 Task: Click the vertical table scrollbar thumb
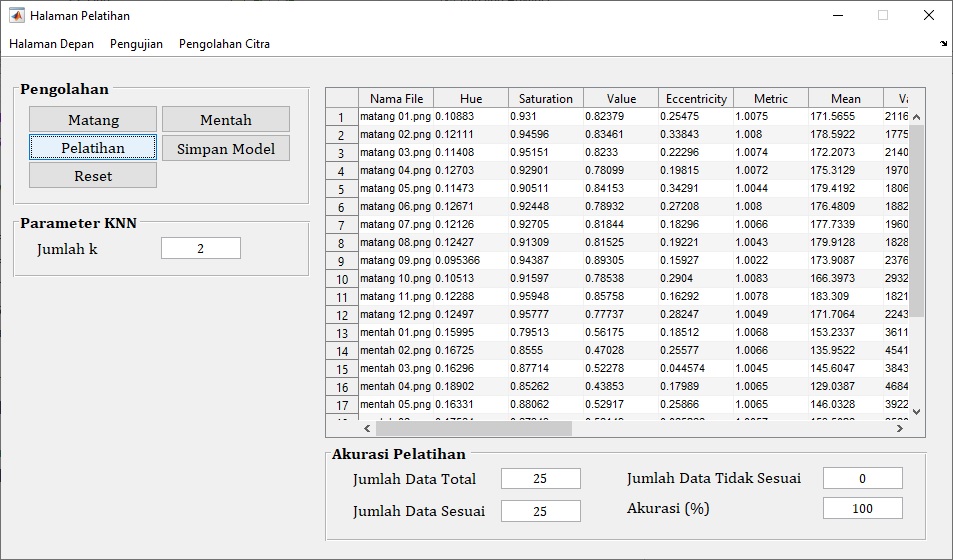(x=916, y=220)
